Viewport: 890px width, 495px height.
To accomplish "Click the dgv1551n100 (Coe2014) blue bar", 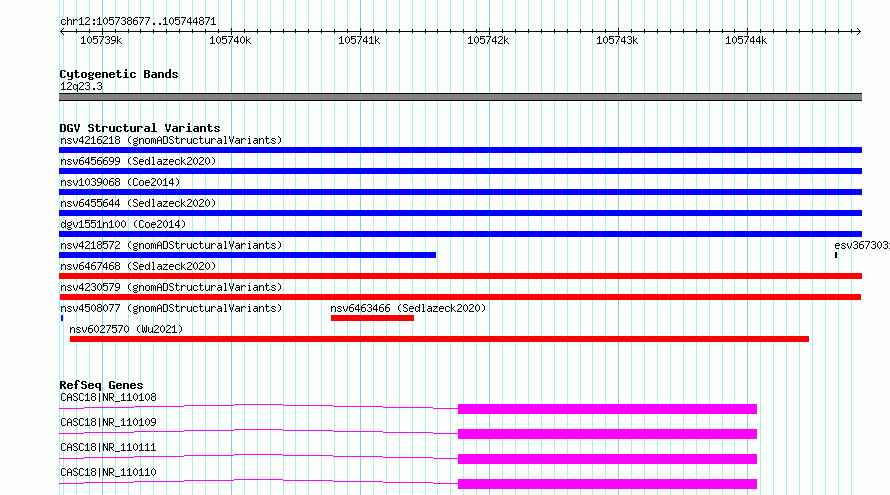I will click(460, 234).
